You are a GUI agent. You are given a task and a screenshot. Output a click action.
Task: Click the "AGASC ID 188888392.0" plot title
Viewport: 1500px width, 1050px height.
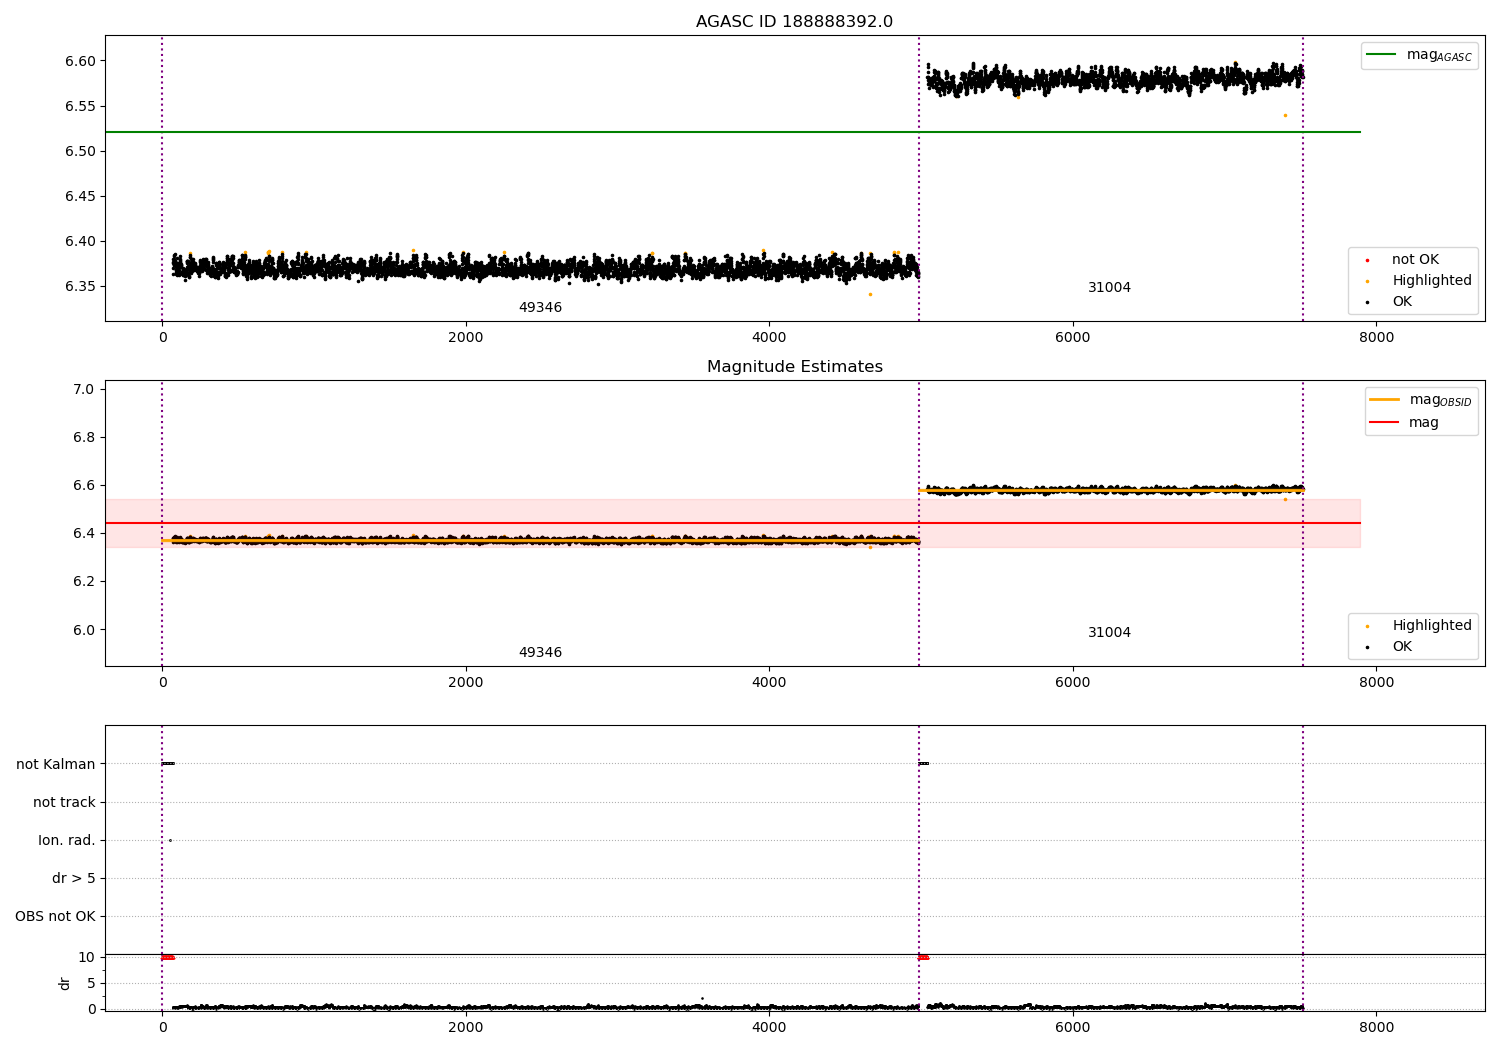coord(794,22)
